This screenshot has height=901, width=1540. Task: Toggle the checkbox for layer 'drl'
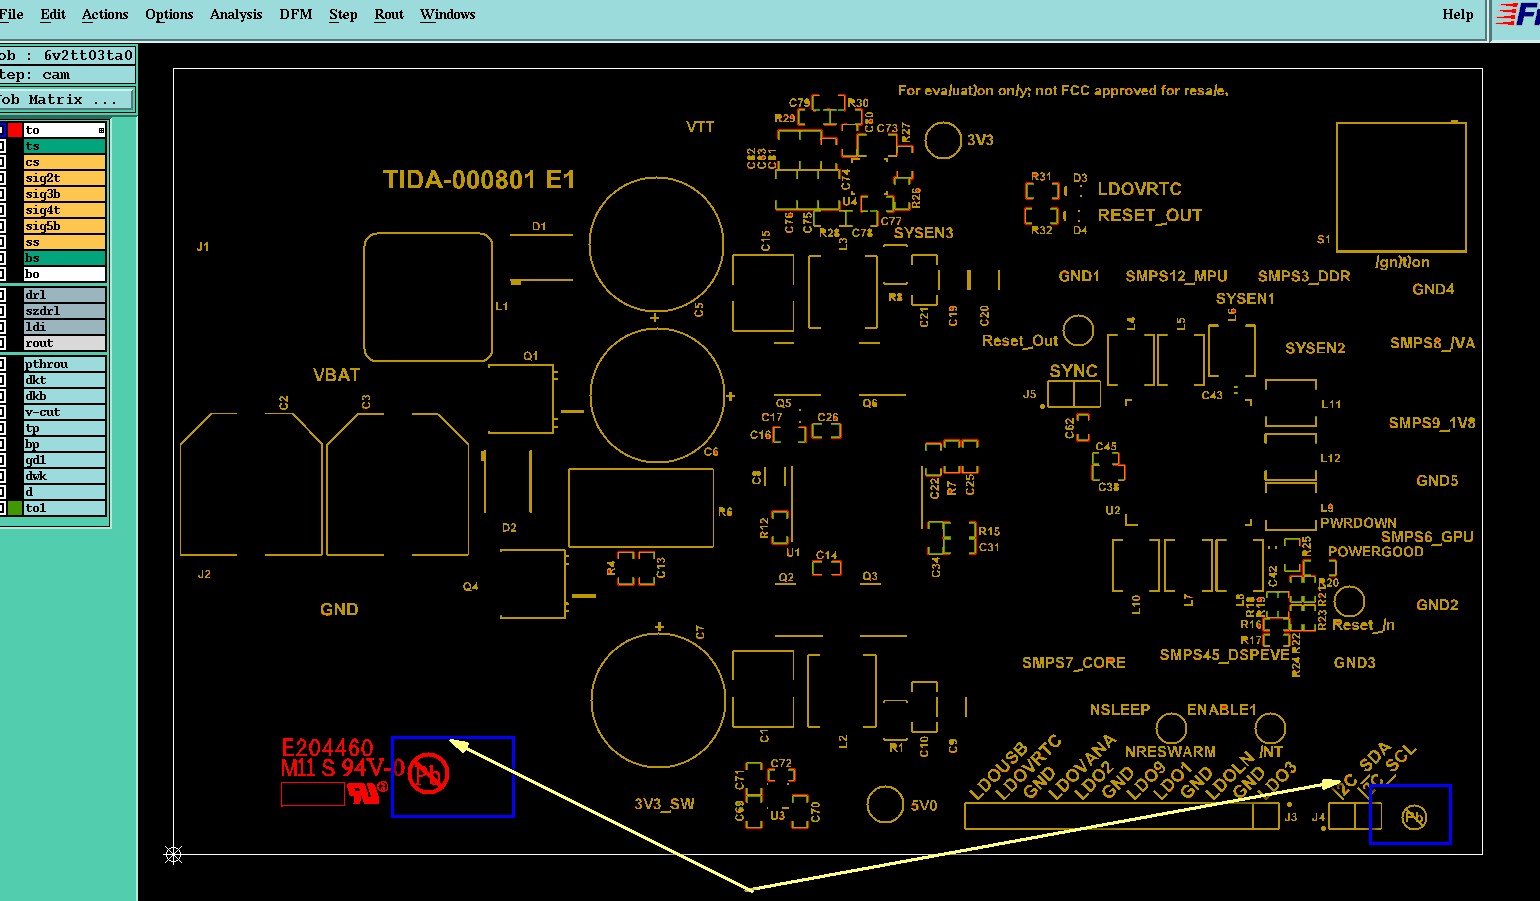[x=3, y=295]
